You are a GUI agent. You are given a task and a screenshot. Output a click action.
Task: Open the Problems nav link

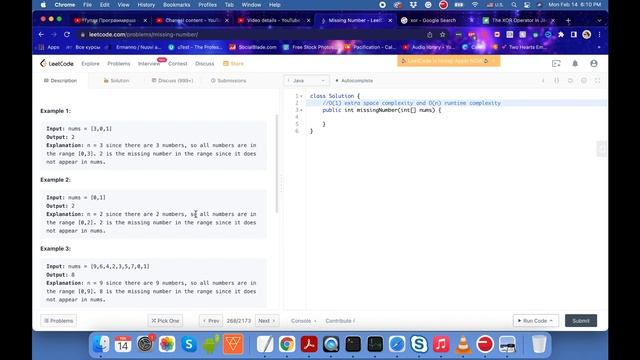click(x=118, y=63)
